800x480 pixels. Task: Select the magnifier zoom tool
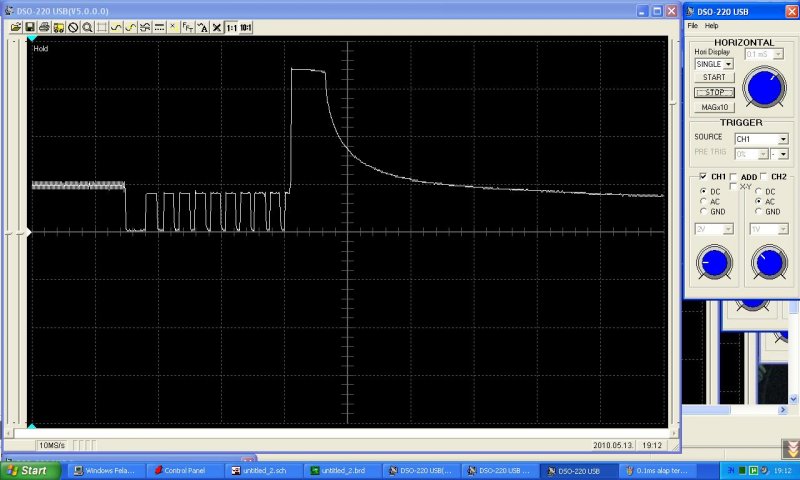pyautogui.click(x=87, y=28)
